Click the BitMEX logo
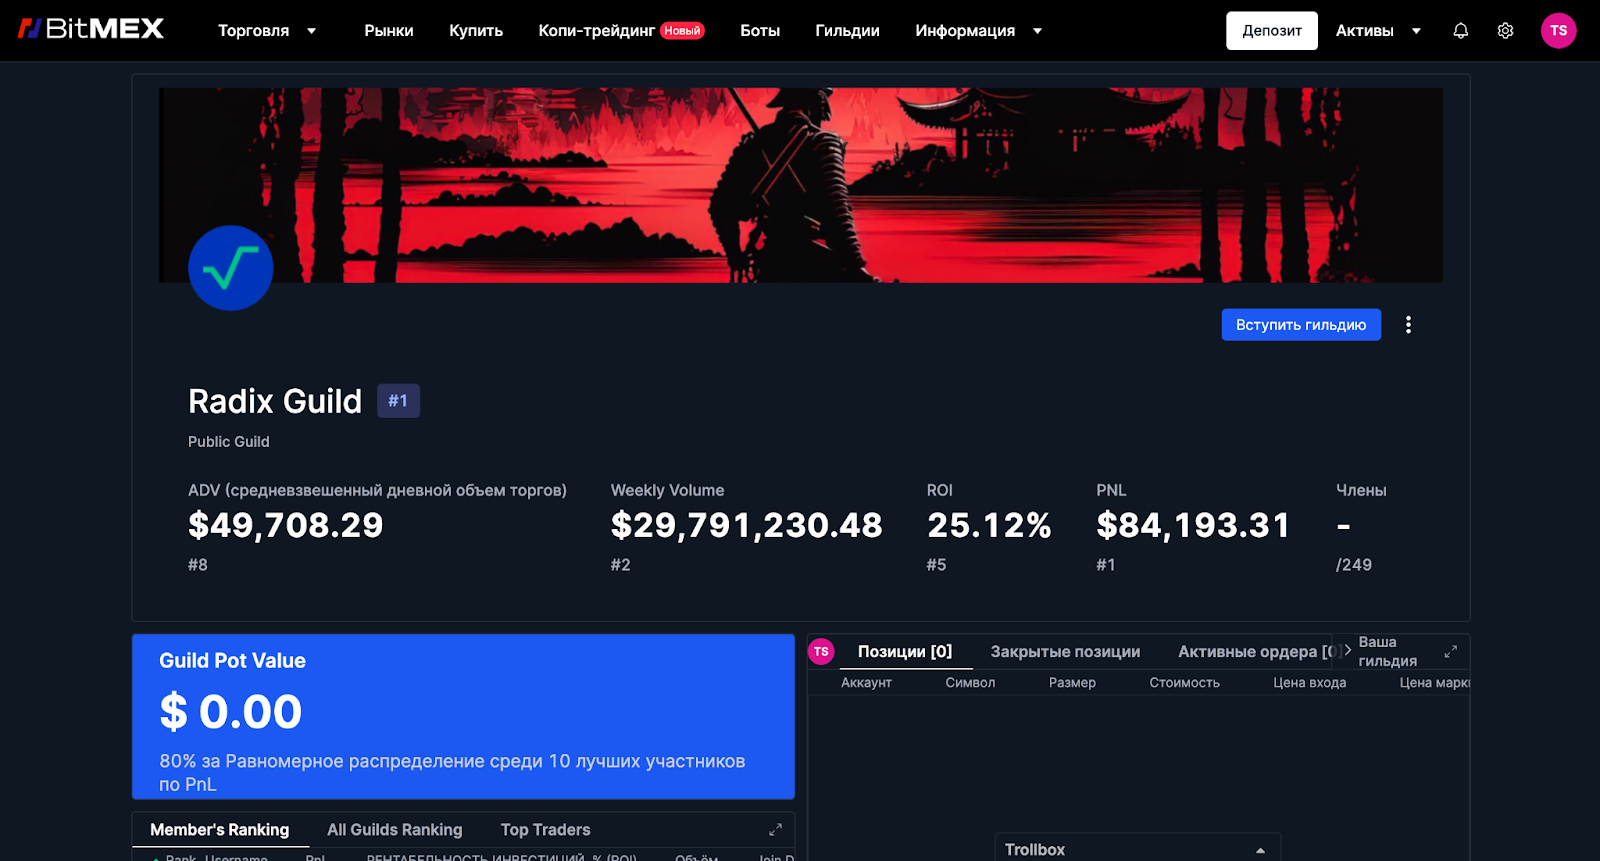This screenshot has height=861, width=1600. pos(91,29)
